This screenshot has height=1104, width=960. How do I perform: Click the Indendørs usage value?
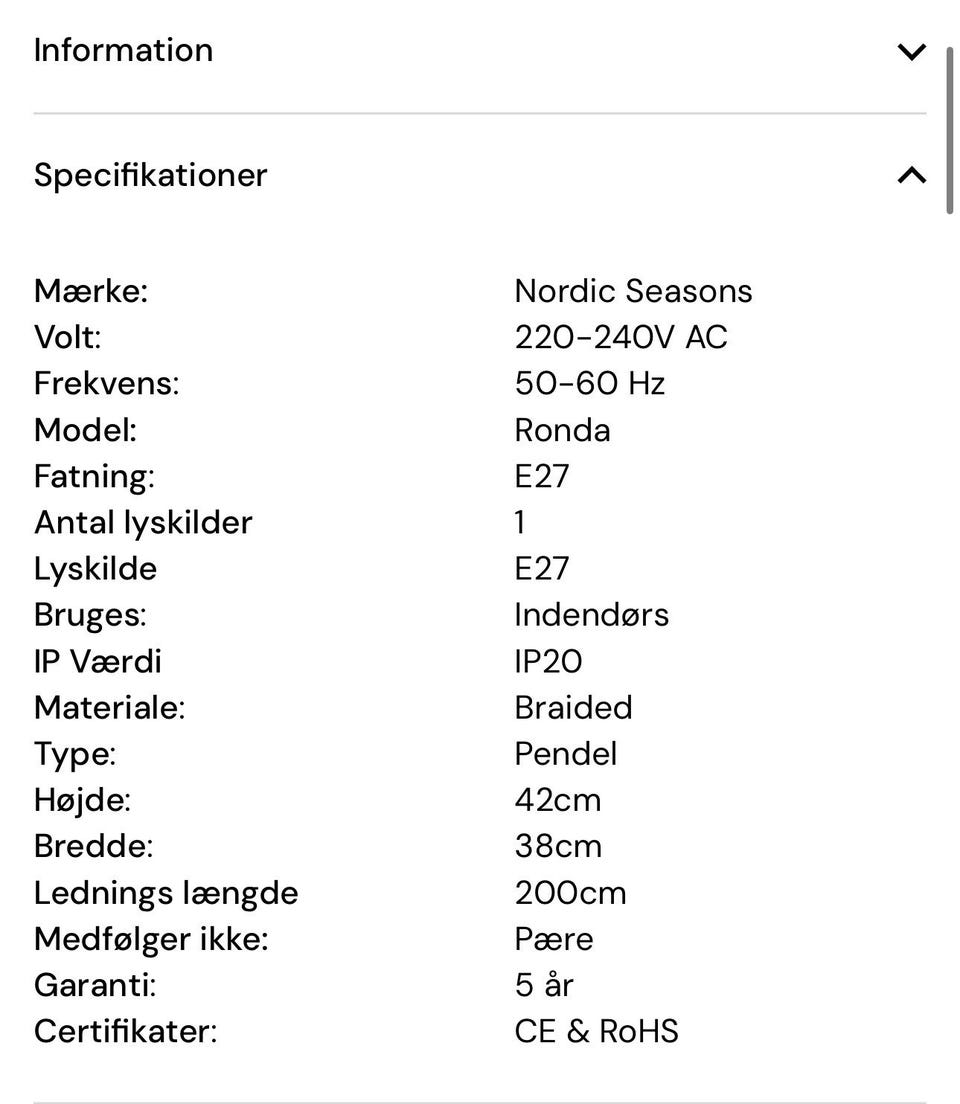(592, 615)
